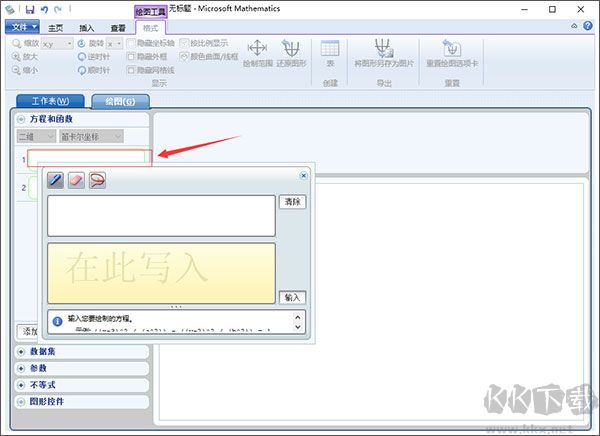Switch to the 查看 ribbon tab
Image resolution: width=600 pixels, height=436 pixels.
[118, 28]
